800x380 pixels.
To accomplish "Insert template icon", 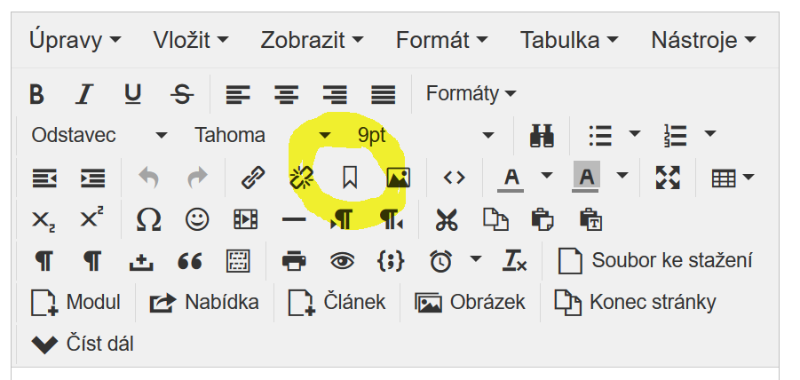I will pos(238,262).
